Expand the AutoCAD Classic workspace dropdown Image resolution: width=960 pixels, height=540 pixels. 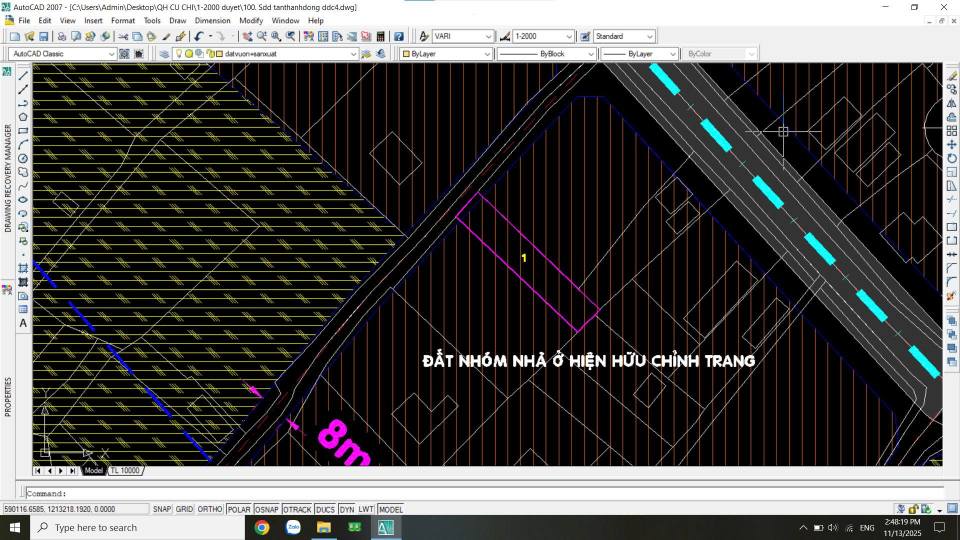pyautogui.click(x=62, y=54)
